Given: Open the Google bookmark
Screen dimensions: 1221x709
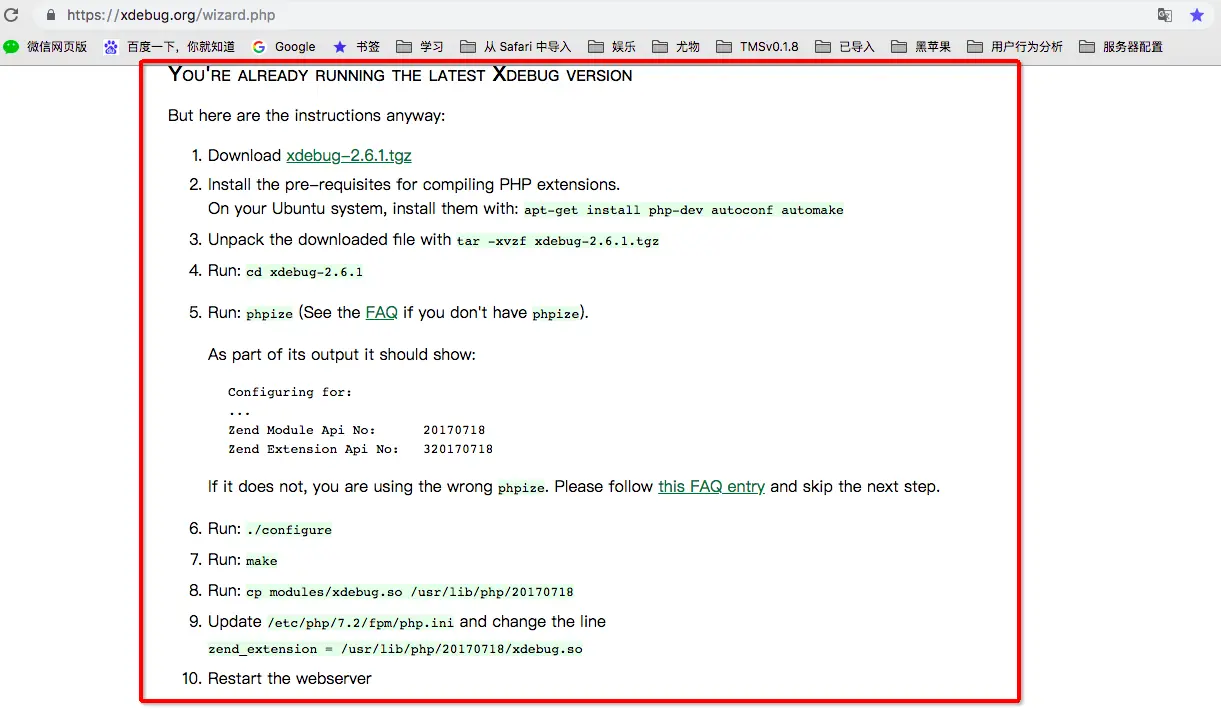Looking at the screenshot, I should point(284,46).
